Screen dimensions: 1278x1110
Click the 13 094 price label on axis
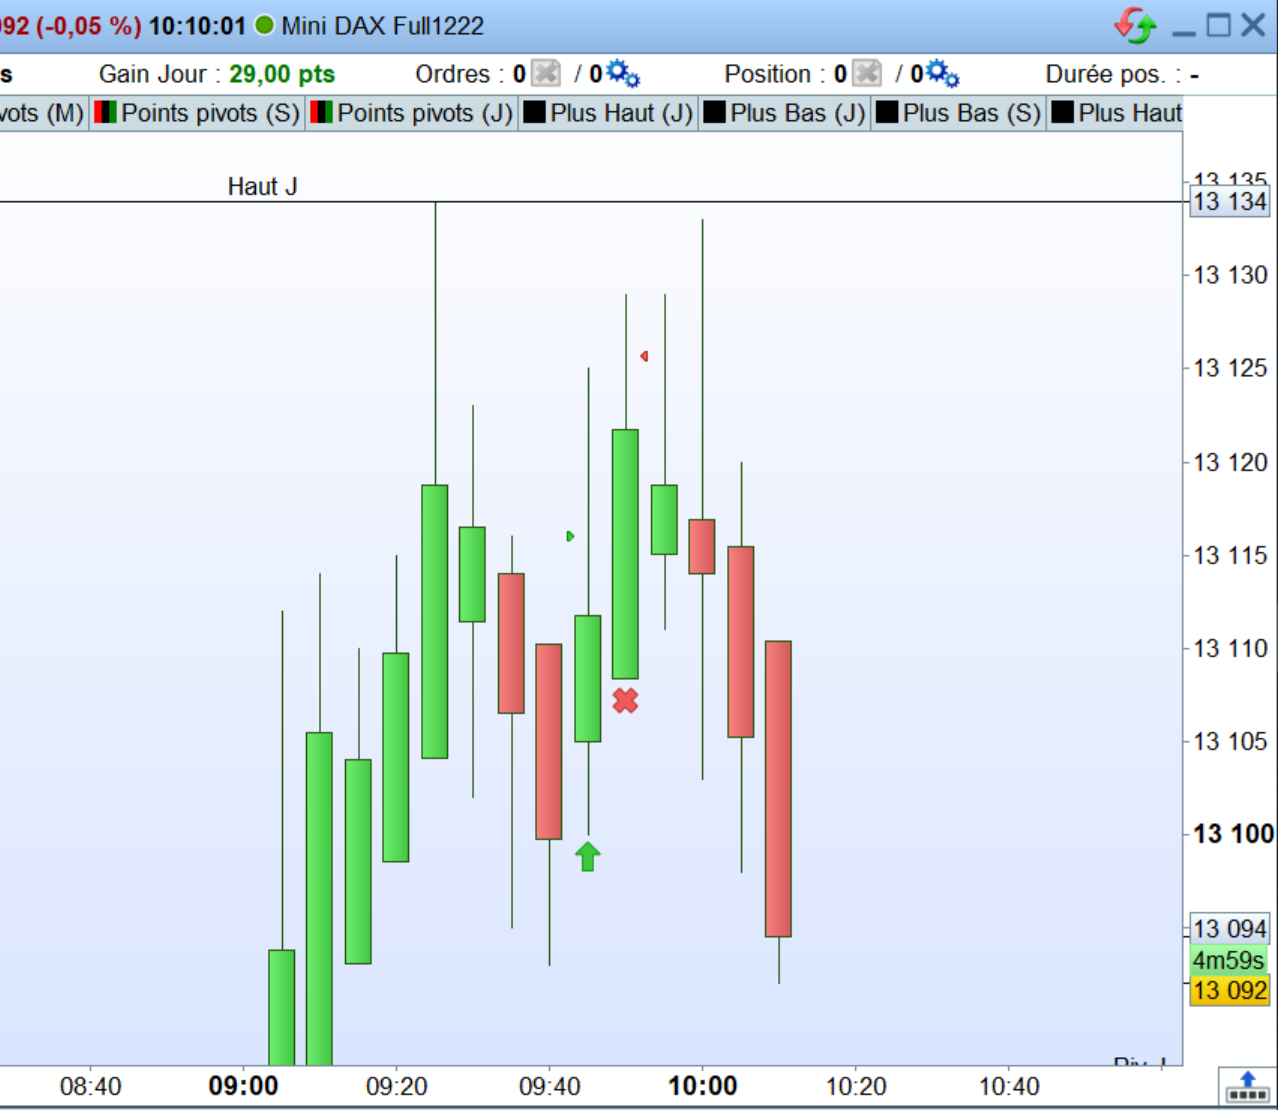[1230, 929]
